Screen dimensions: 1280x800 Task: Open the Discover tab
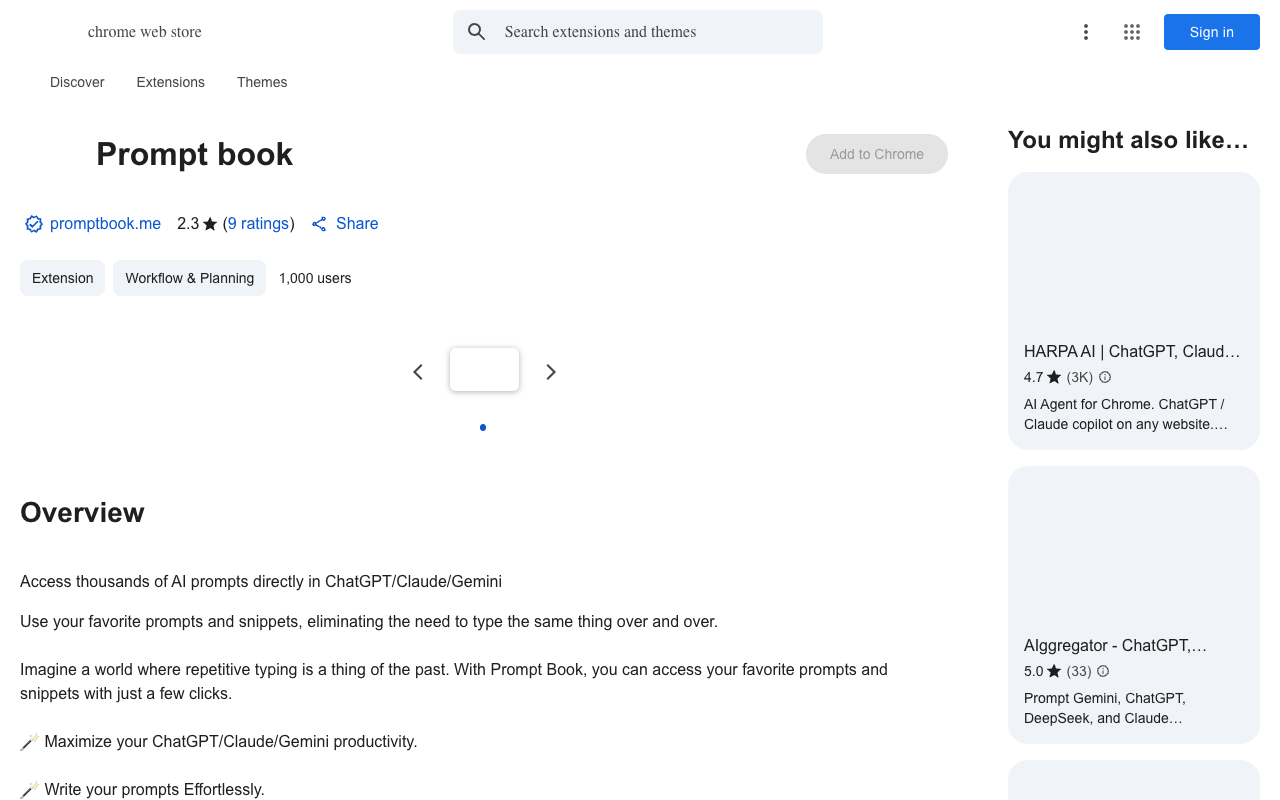click(77, 82)
